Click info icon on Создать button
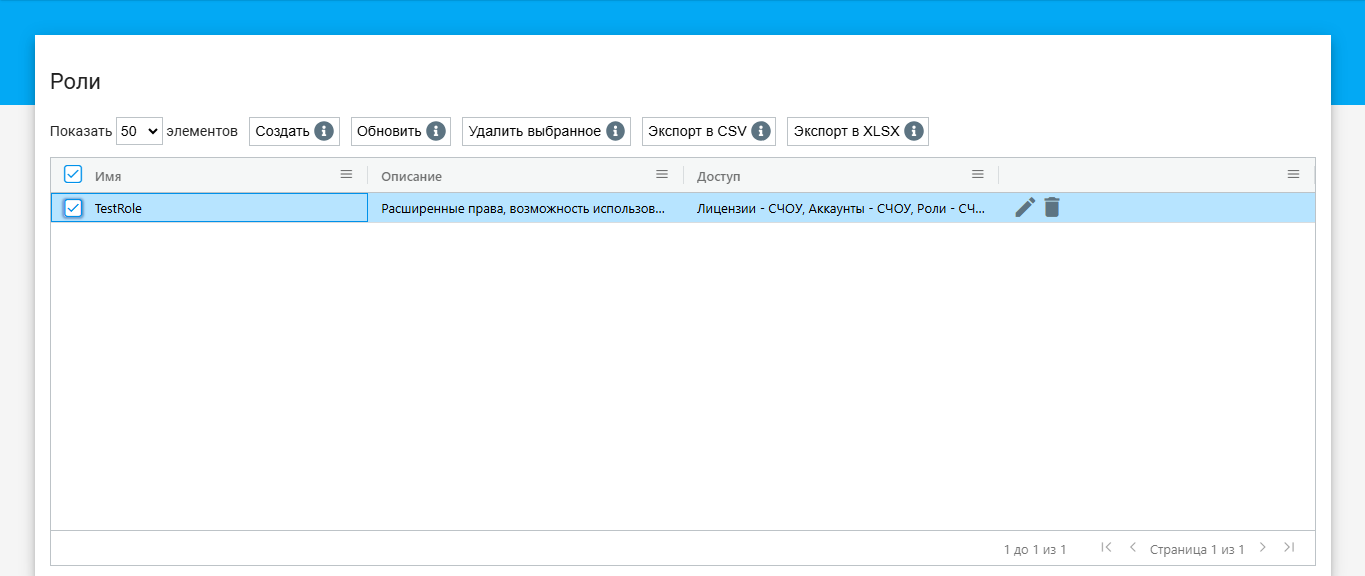1365x576 pixels. point(323,131)
